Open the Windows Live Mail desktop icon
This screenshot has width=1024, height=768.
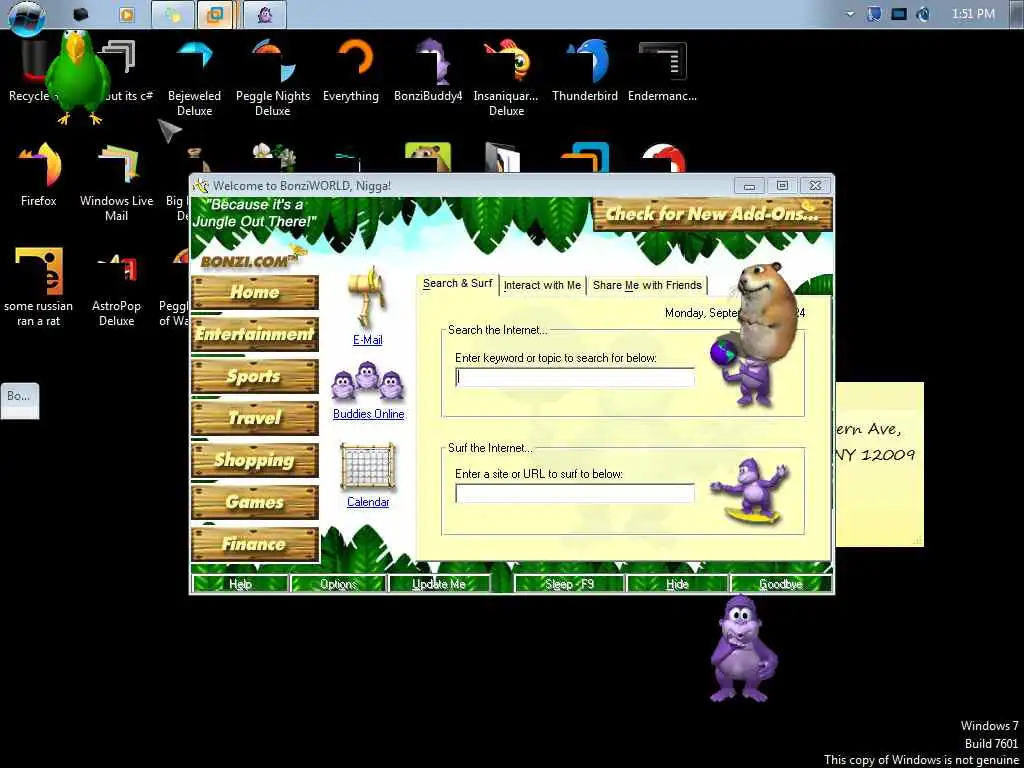click(x=116, y=183)
